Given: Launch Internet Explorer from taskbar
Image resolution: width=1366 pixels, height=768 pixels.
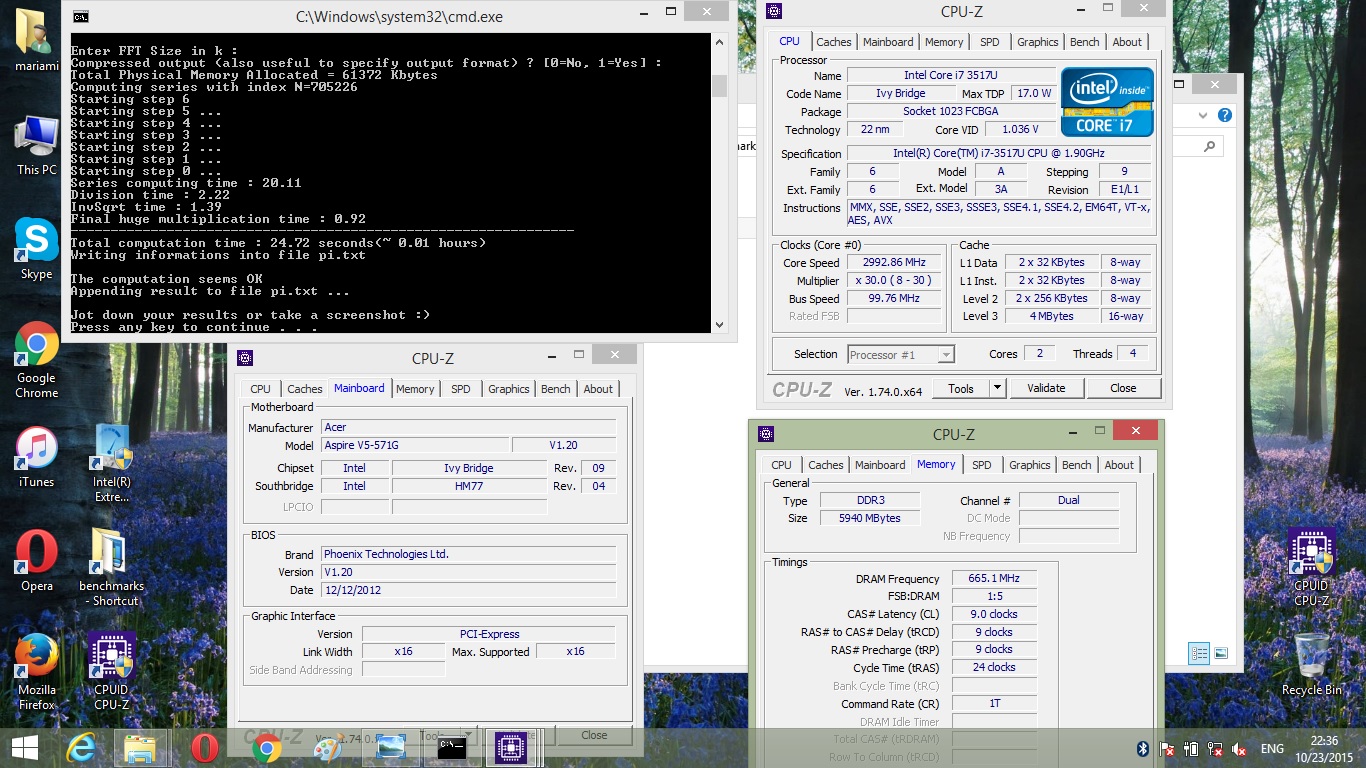Looking at the screenshot, I should click(81, 748).
